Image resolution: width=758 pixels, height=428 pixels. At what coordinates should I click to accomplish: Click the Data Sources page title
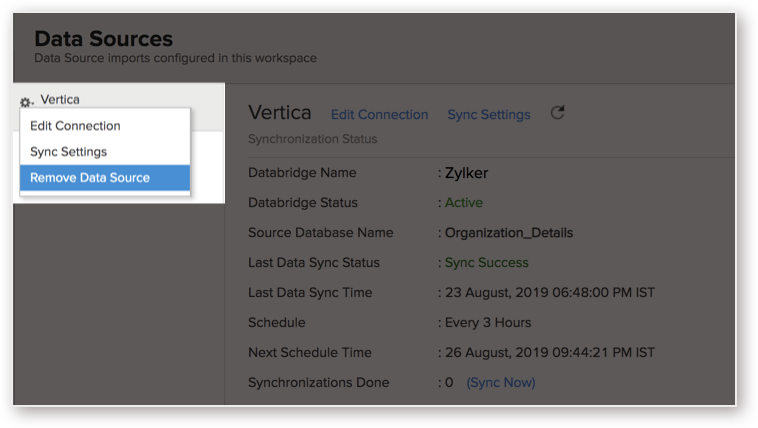point(103,39)
